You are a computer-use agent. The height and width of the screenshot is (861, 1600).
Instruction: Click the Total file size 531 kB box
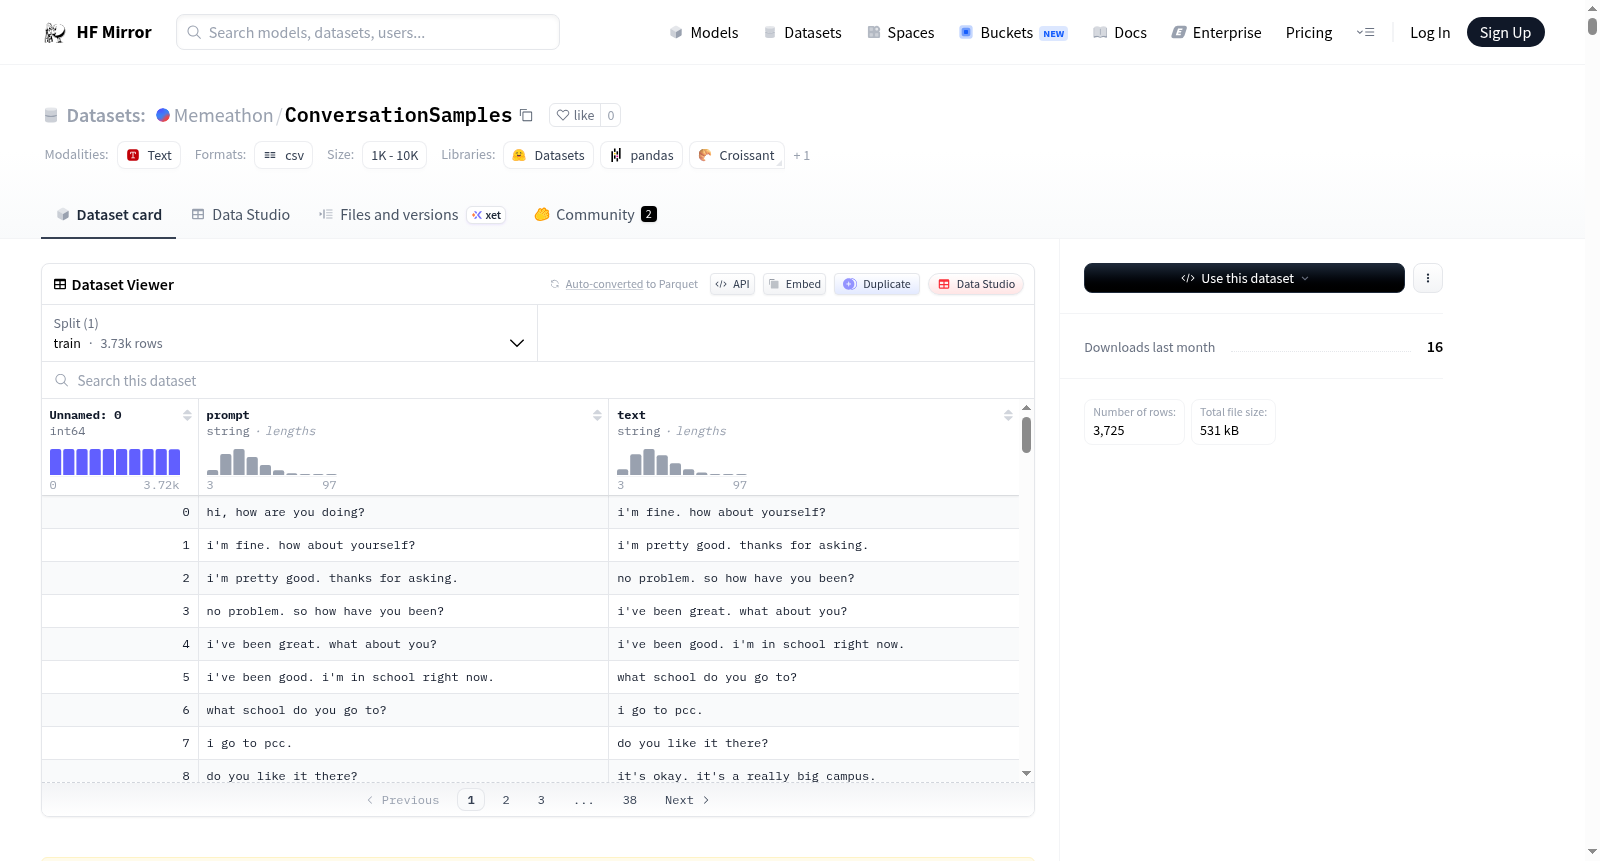[x=1233, y=421]
